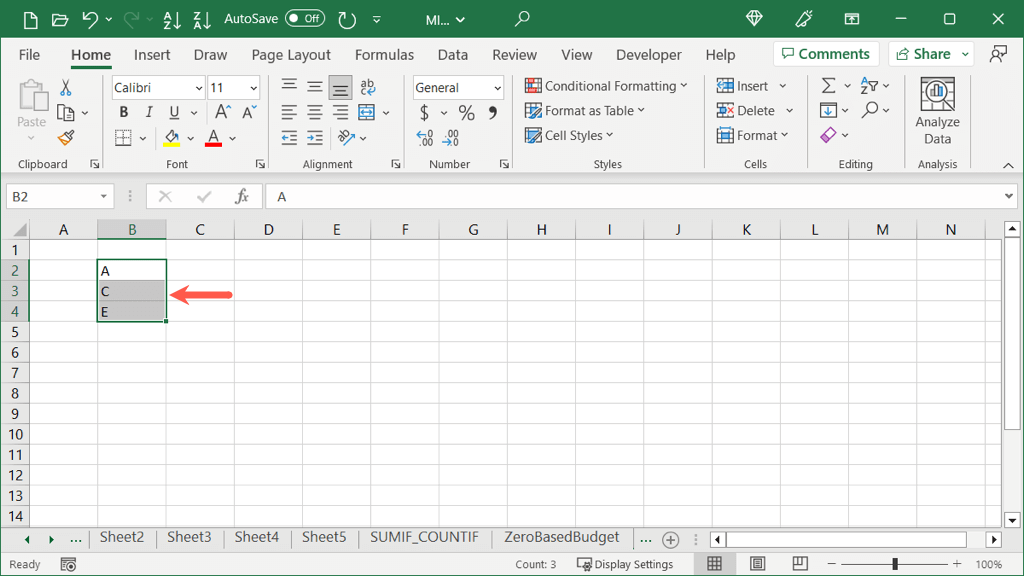Click the Merge & Center icon
The height and width of the screenshot is (576, 1024).
click(366, 112)
